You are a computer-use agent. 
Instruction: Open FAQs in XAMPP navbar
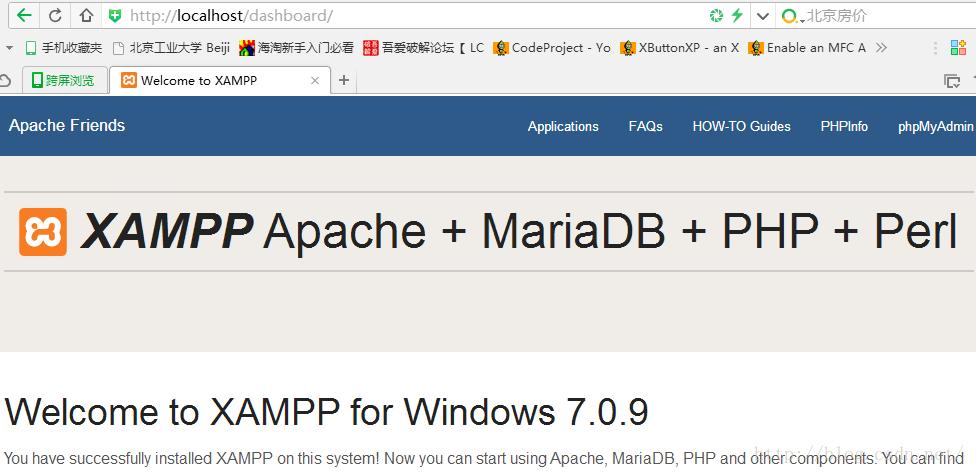pos(645,126)
